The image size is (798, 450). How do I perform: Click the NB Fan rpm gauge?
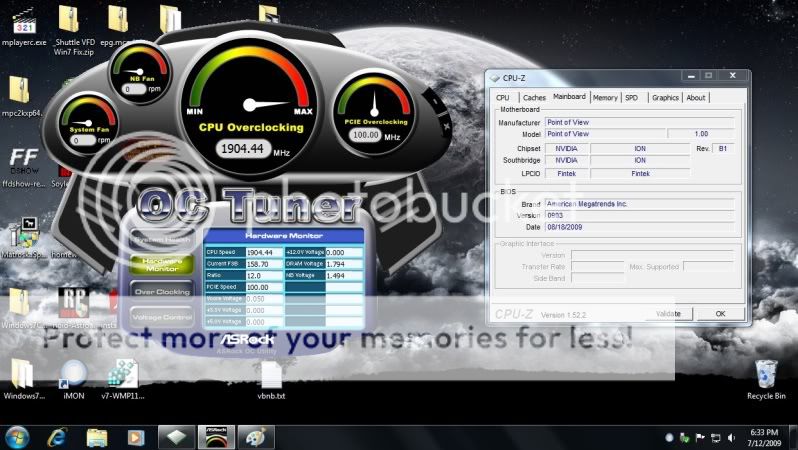point(139,71)
